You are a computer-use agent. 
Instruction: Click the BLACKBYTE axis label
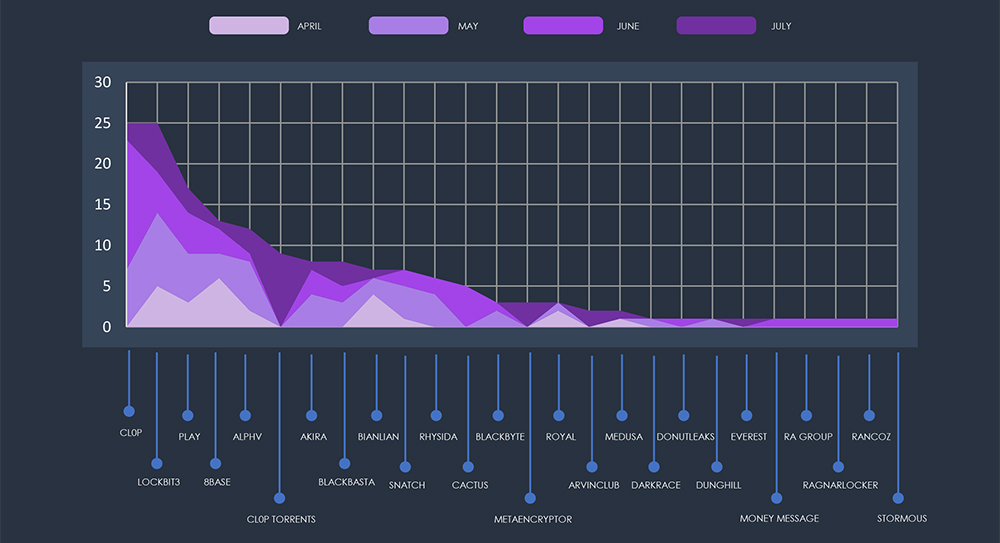point(500,436)
